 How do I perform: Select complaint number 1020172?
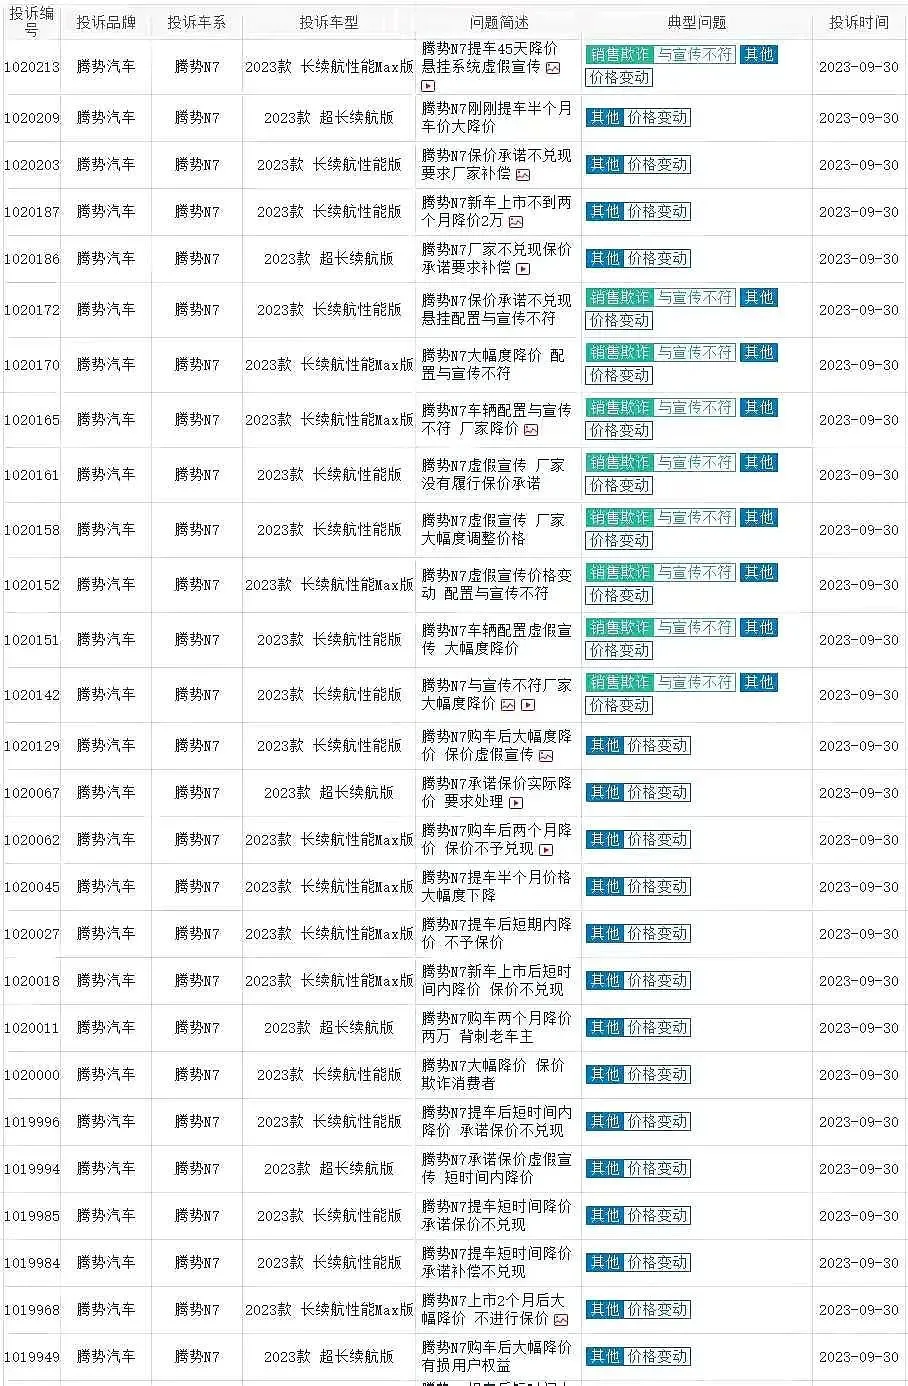[x=32, y=310]
